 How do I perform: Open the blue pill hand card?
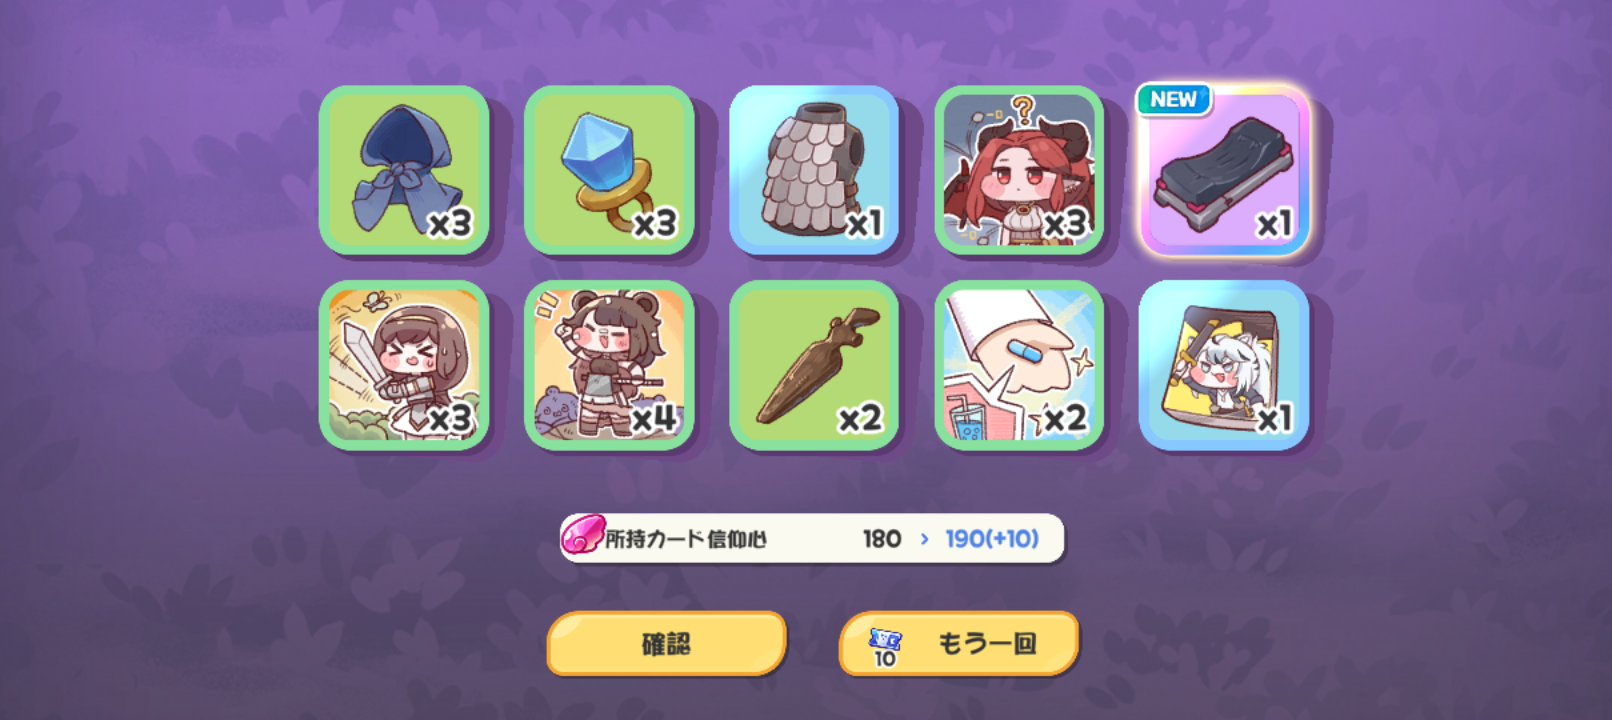point(1019,365)
